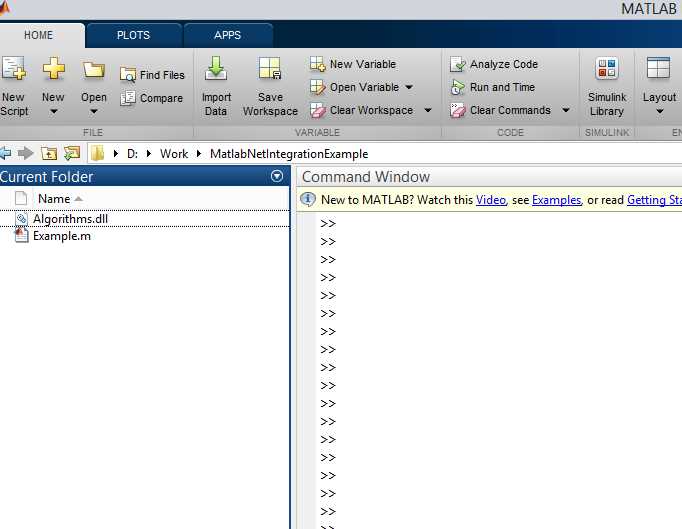
Task: Open Simulink Library
Action: (607, 86)
